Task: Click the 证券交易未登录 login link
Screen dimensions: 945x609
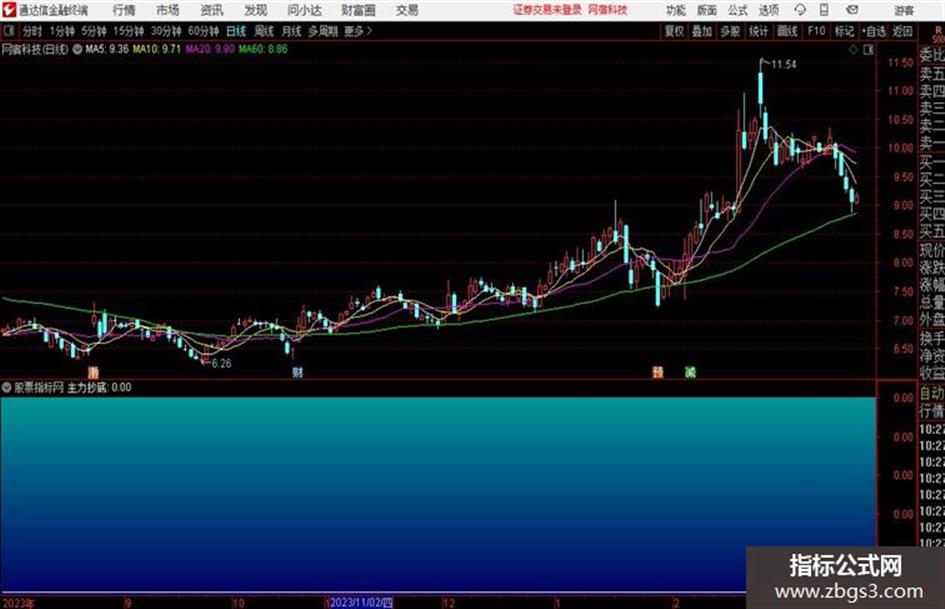Action: click(x=547, y=10)
